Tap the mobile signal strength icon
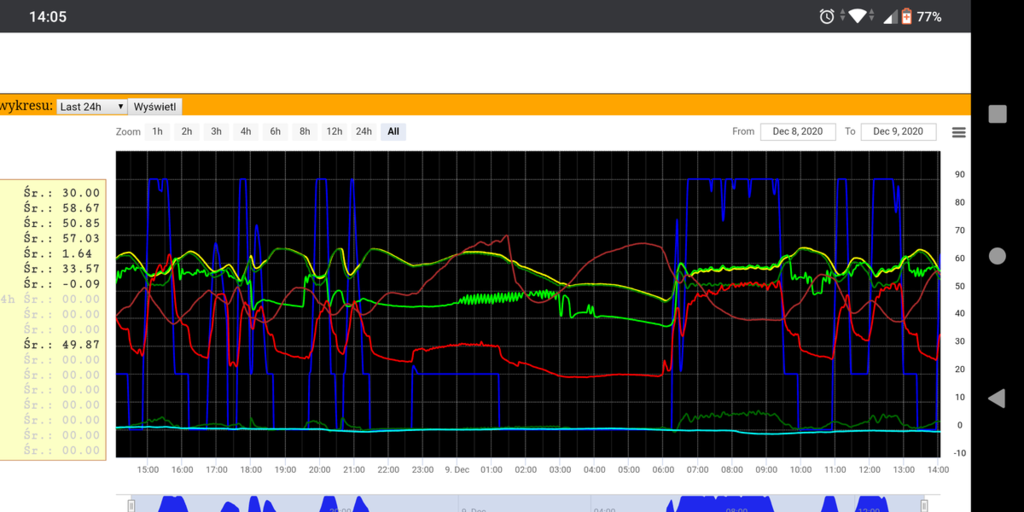 [x=890, y=17]
